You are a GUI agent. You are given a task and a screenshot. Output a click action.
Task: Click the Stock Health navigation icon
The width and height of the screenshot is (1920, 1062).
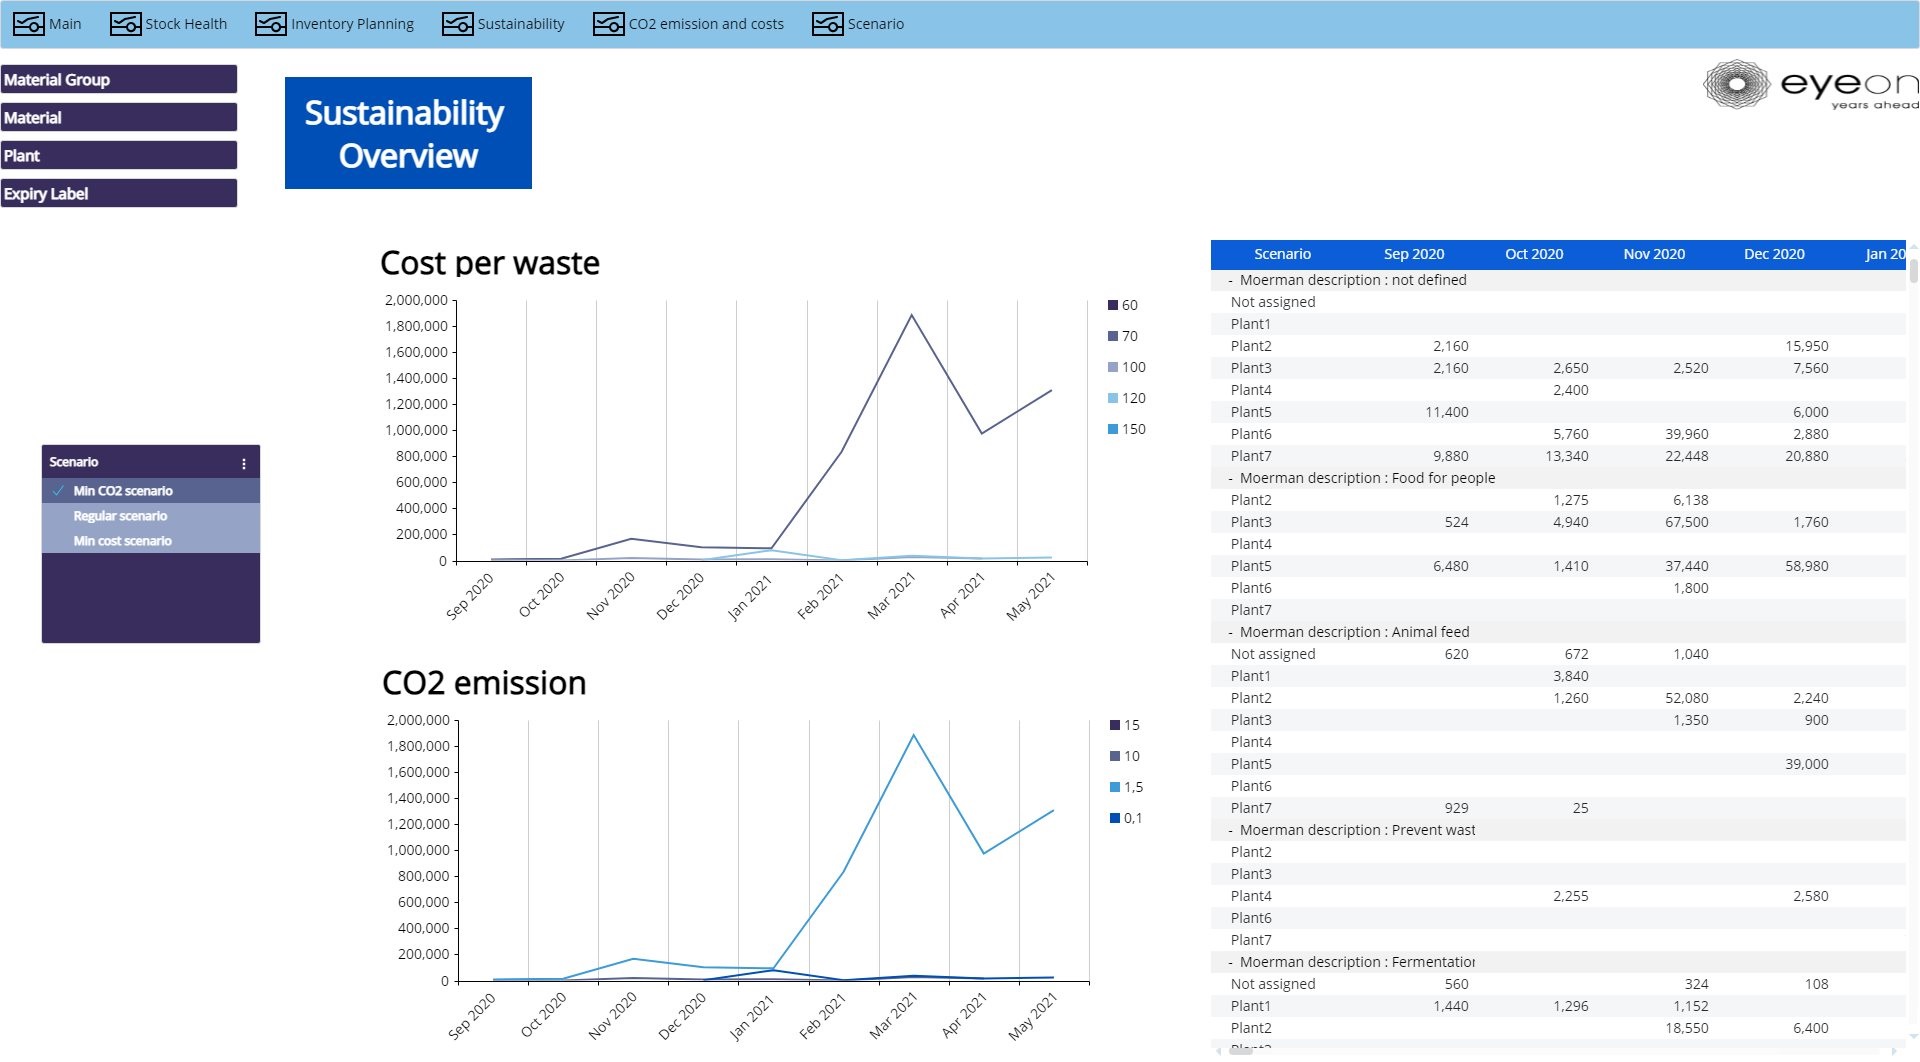pyautogui.click(x=125, y=24)
